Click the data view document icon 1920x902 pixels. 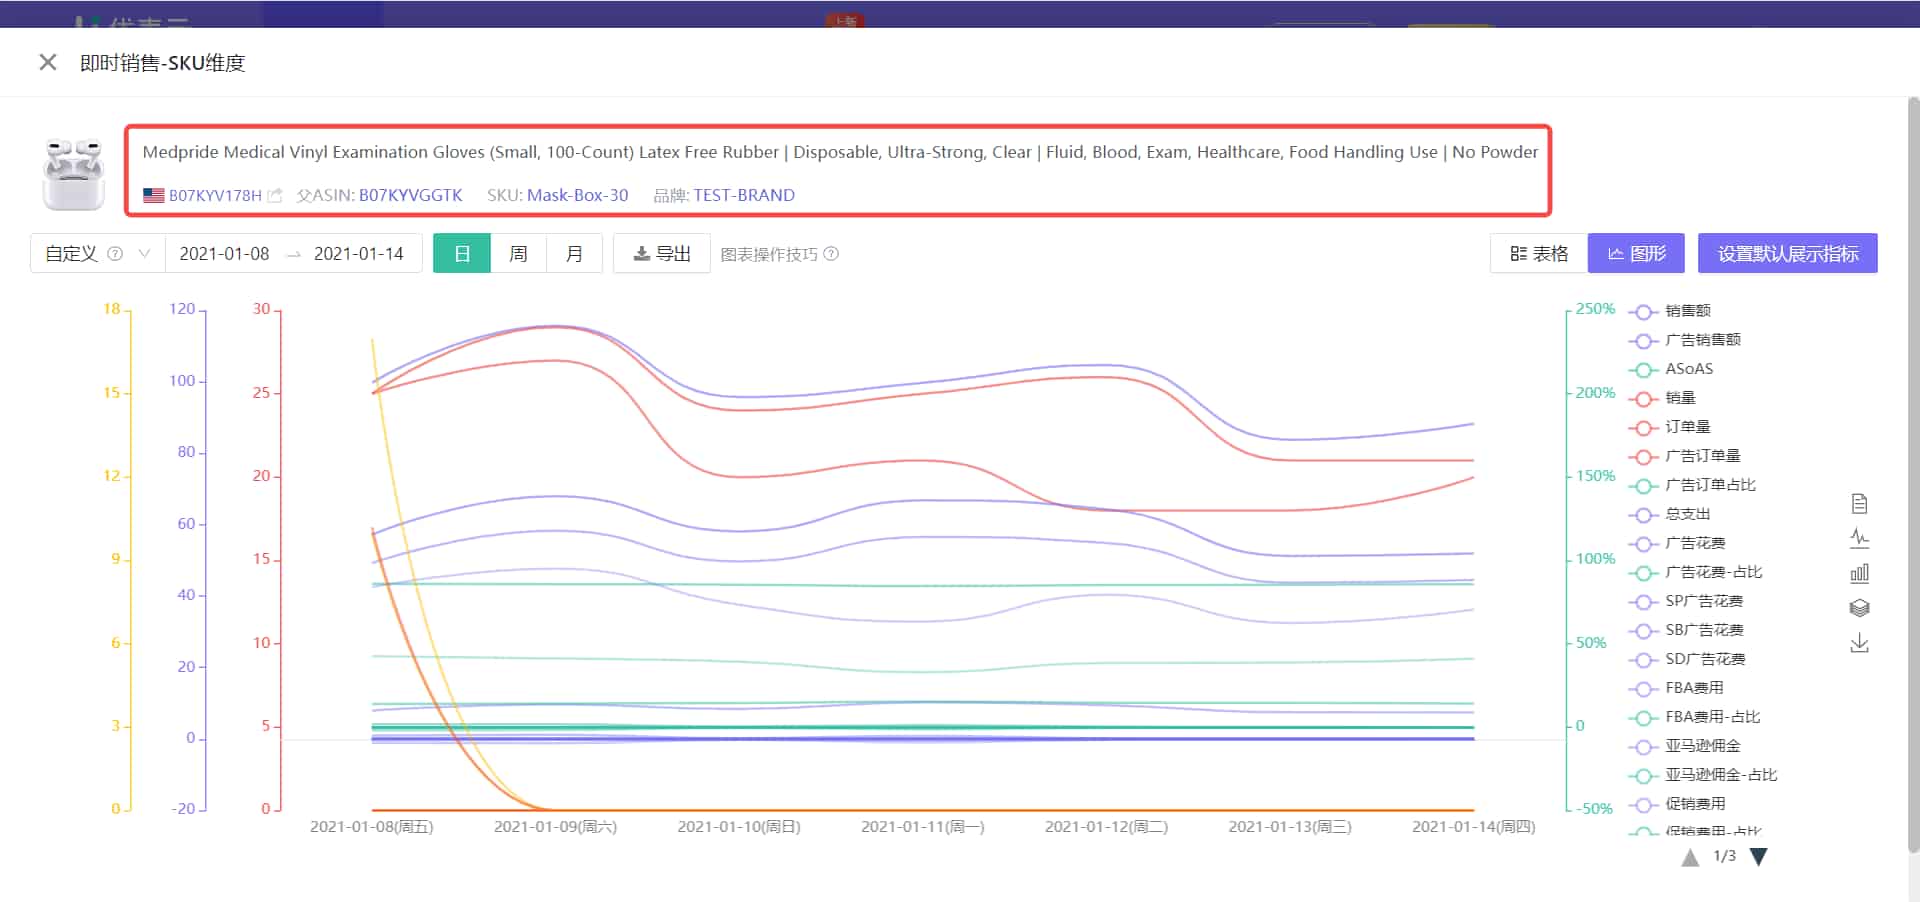pyautogui.click(x=1859, y=504)
